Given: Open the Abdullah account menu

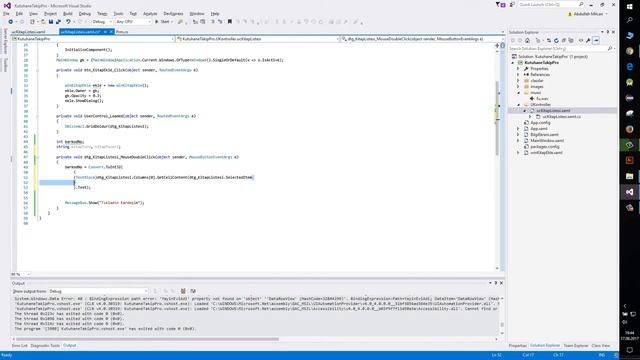Looking at the screenshot, I should [x=587, y=14].
